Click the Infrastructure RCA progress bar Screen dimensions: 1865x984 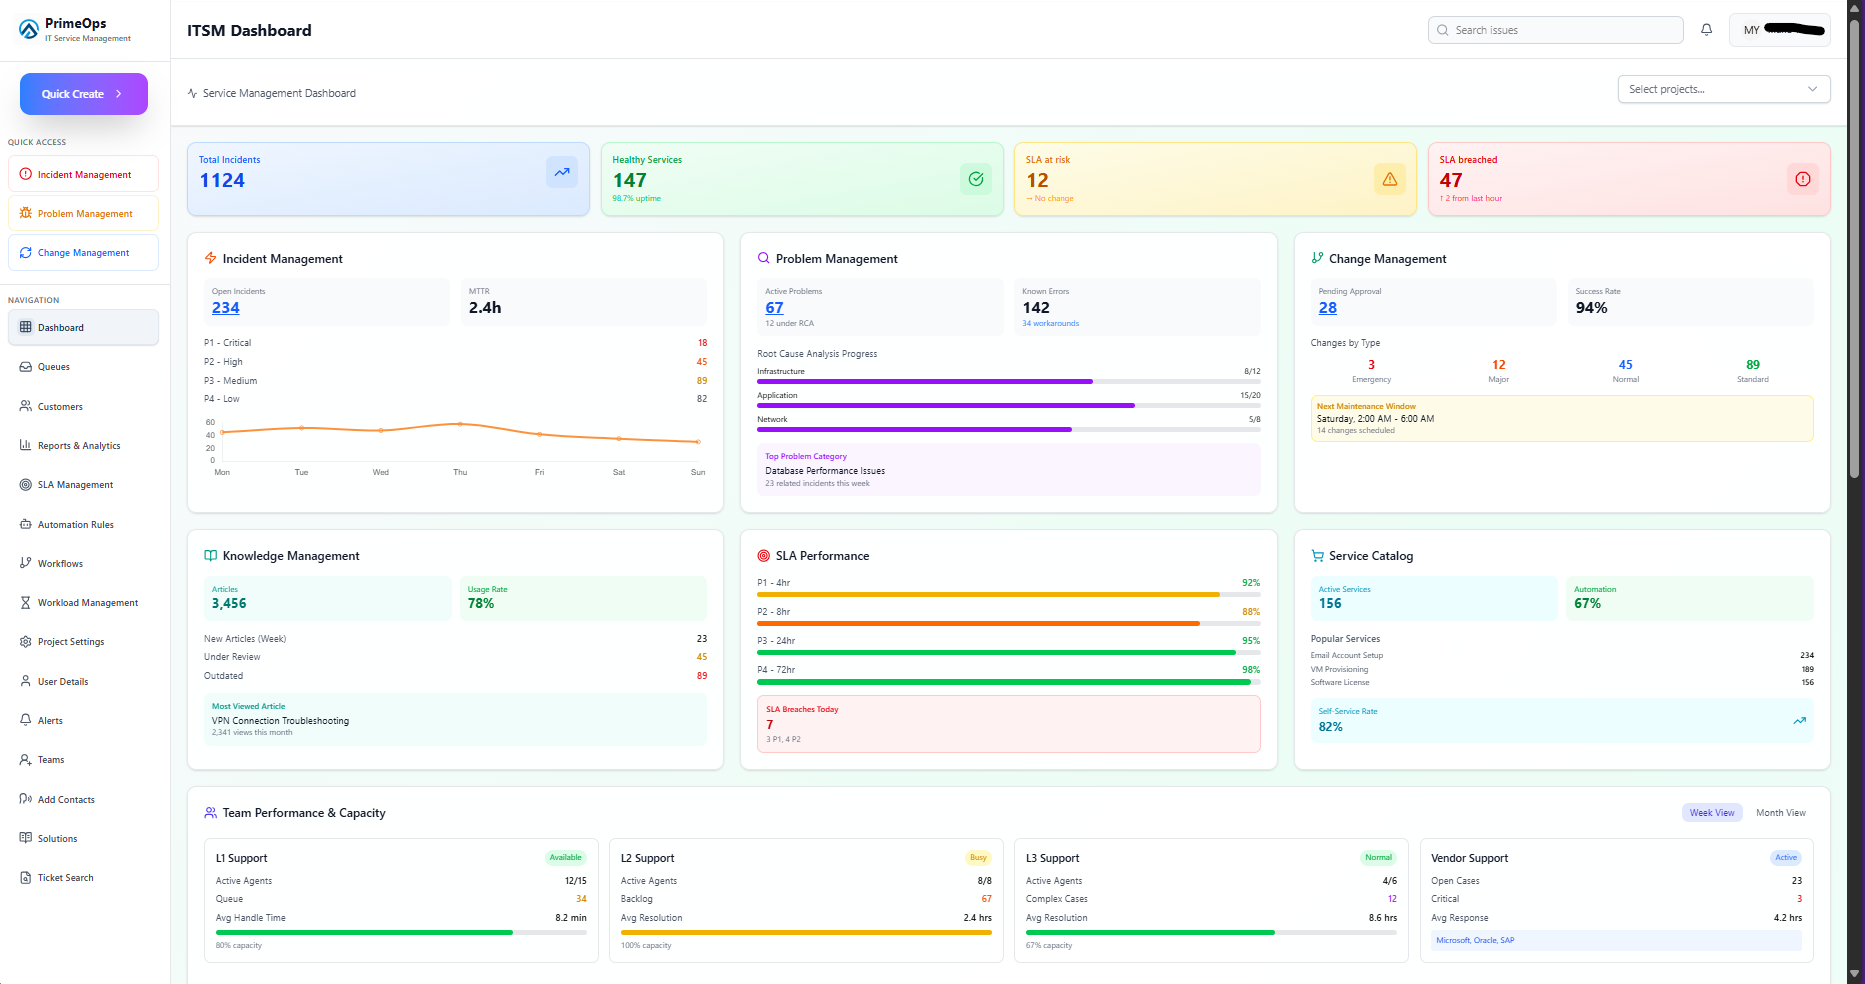pos(1009,381)
